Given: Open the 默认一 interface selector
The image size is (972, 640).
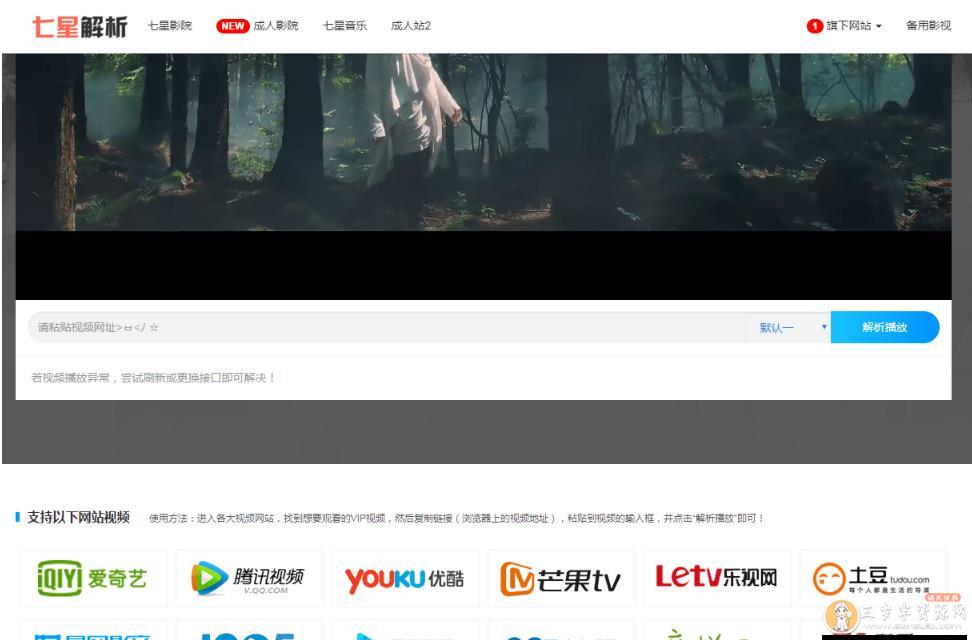Looking at the screenshot, I should point(786,328).
